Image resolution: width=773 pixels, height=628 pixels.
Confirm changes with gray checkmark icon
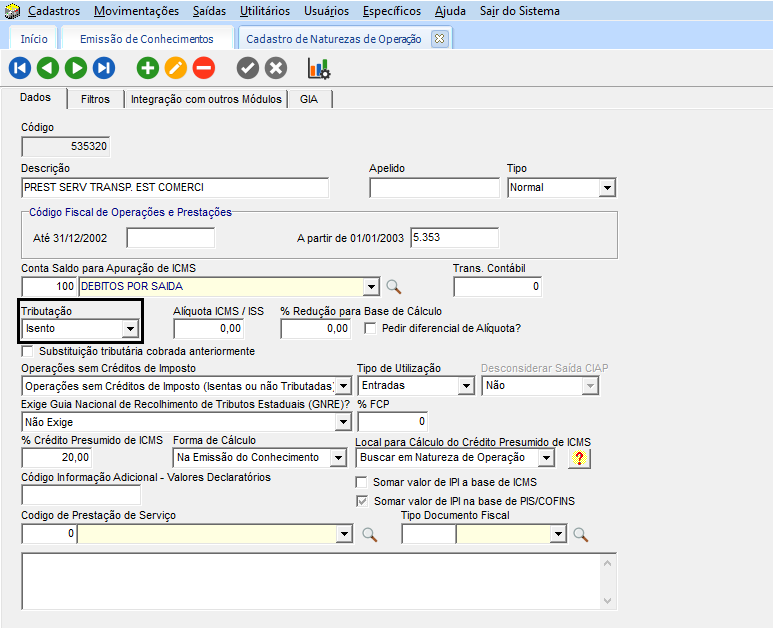click(x=247, y=68)
